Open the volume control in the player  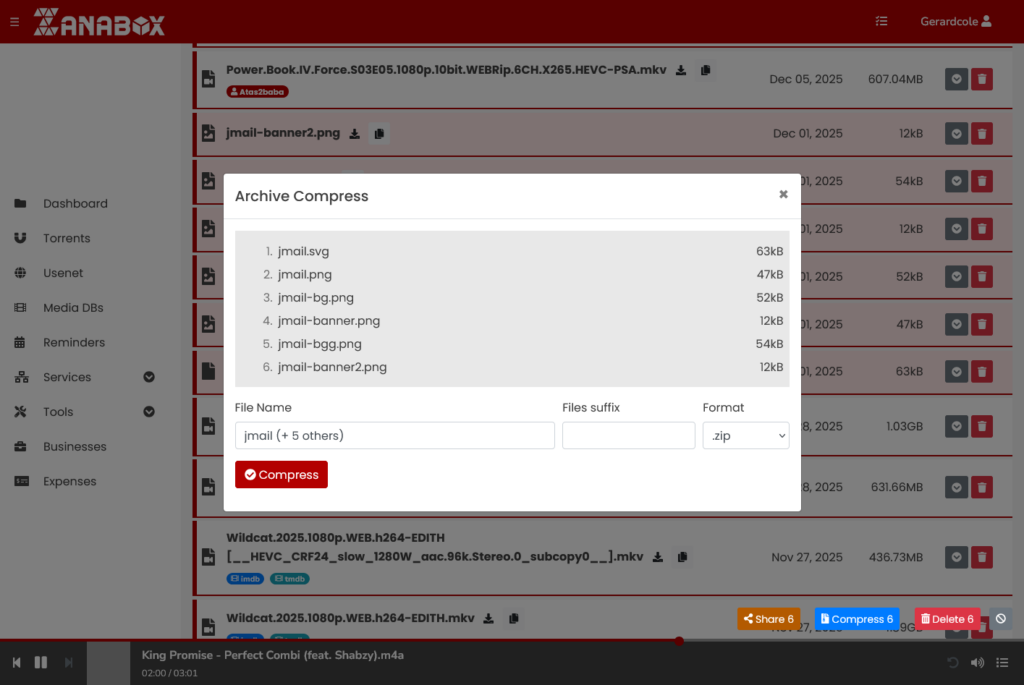pyautogui.click(x=977, y=662)
